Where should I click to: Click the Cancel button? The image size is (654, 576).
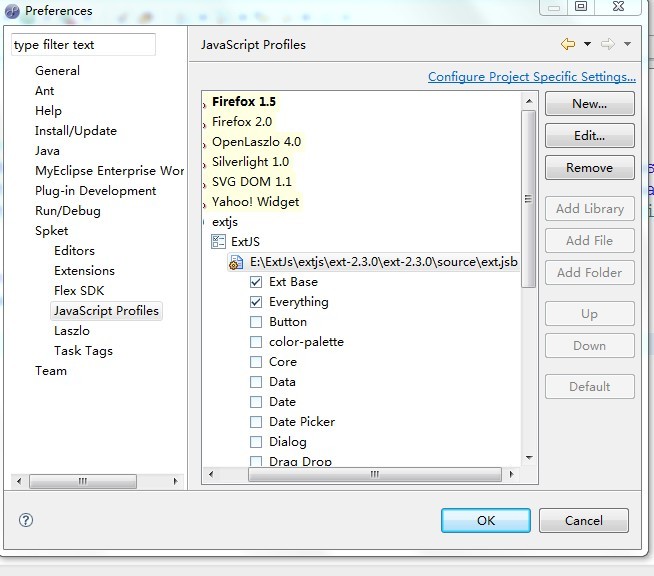(x=584, y=520)
